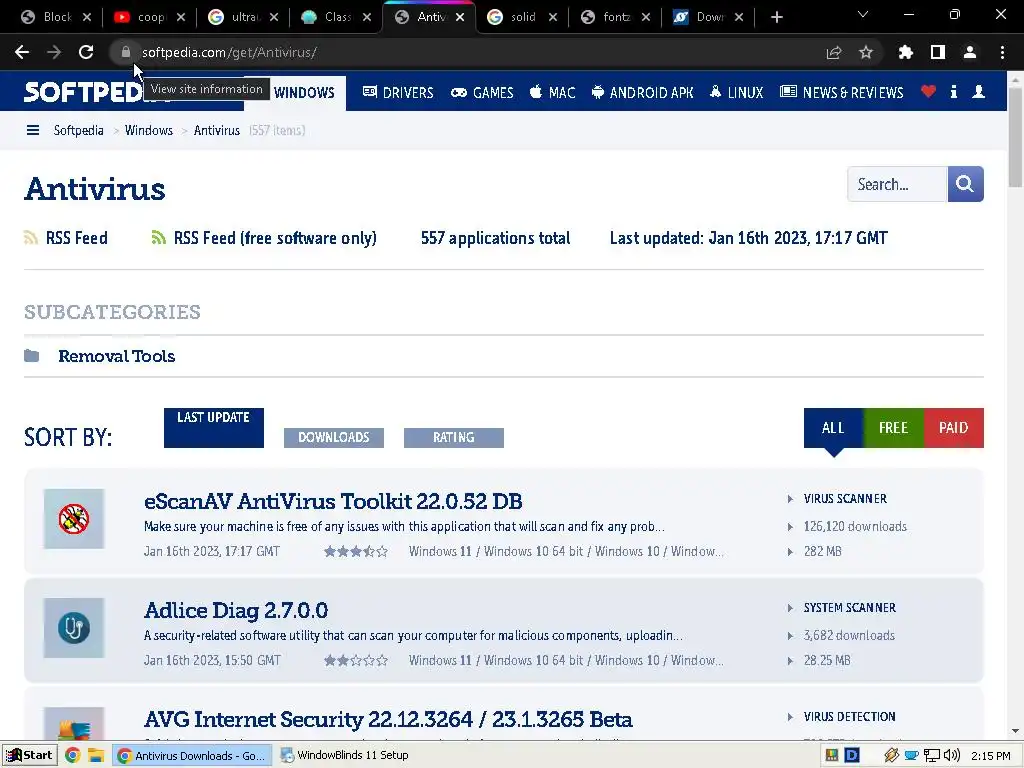Click the VIRUS SCANNER category tag
This screenshot has height=768, width=1024.
coord(845,498)
